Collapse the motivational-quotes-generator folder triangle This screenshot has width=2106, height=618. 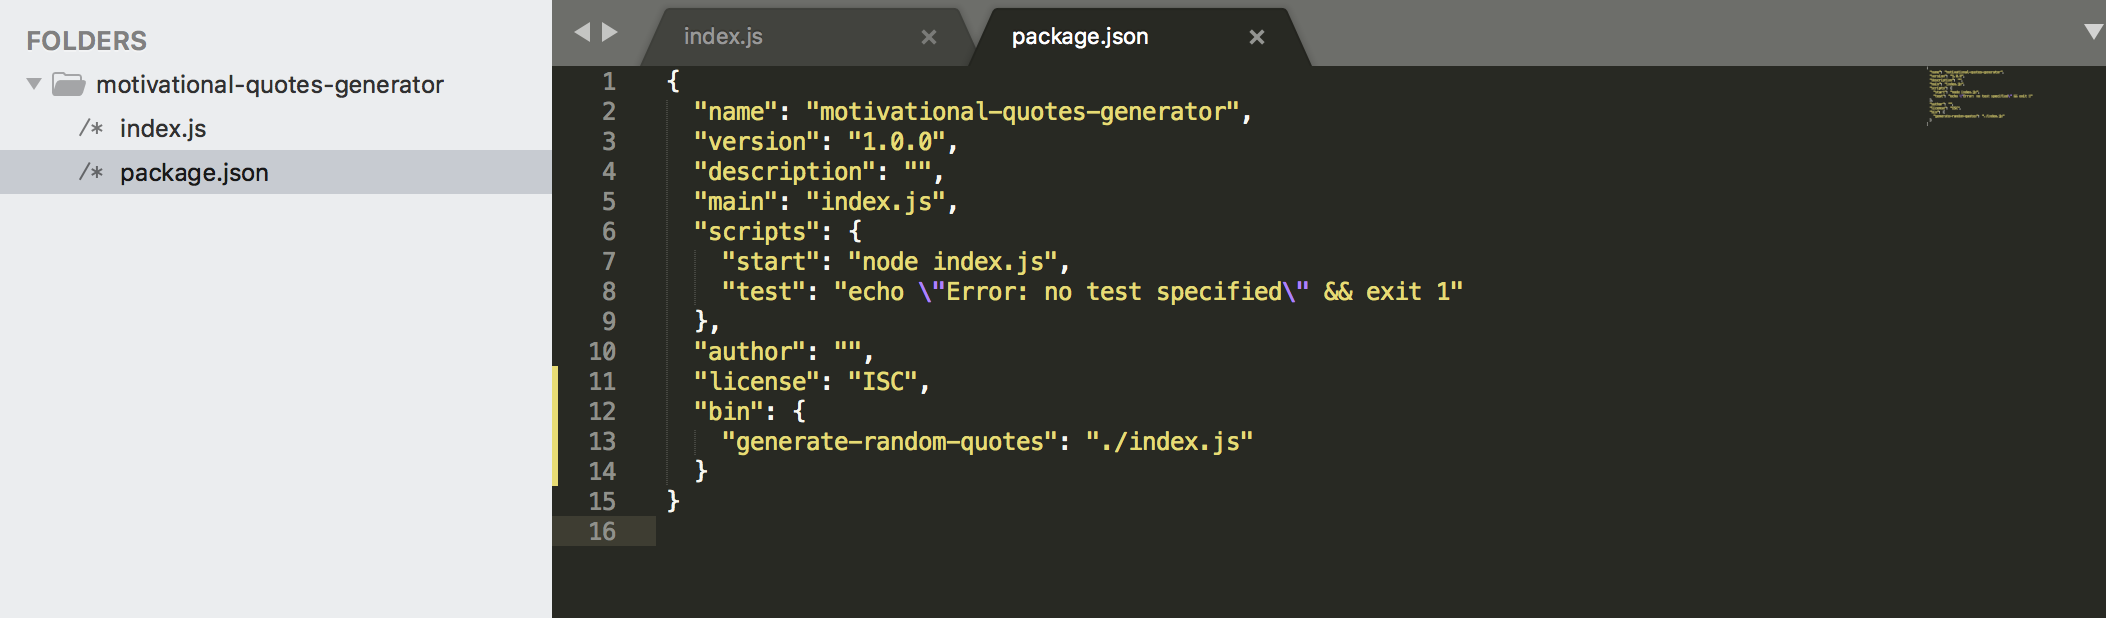[34, 84]
